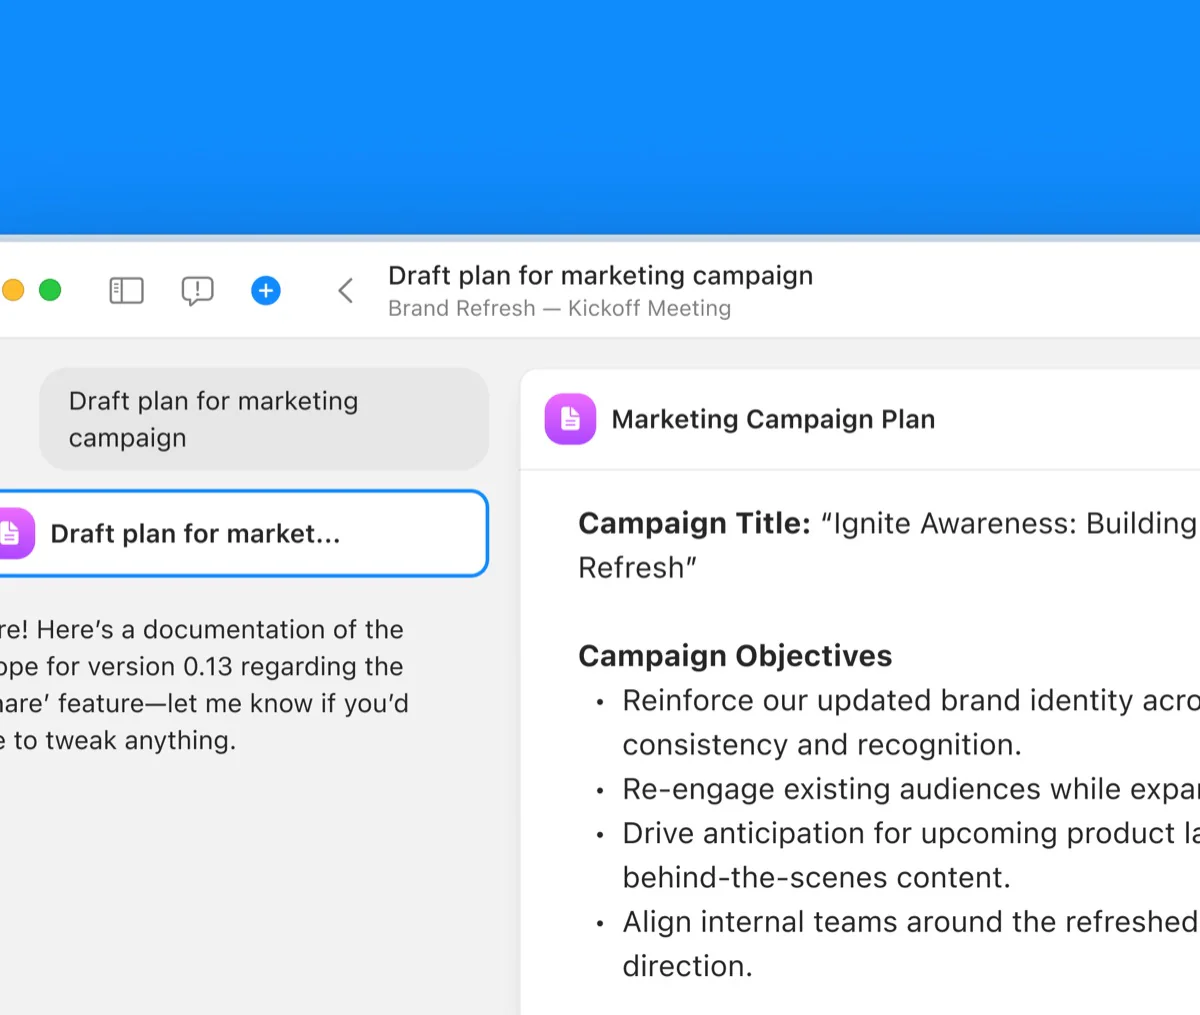The image size is (1200, 1015).
Task: Select the 'Draft plan for marketing campaign' message bubble
Action: [264, 419]
